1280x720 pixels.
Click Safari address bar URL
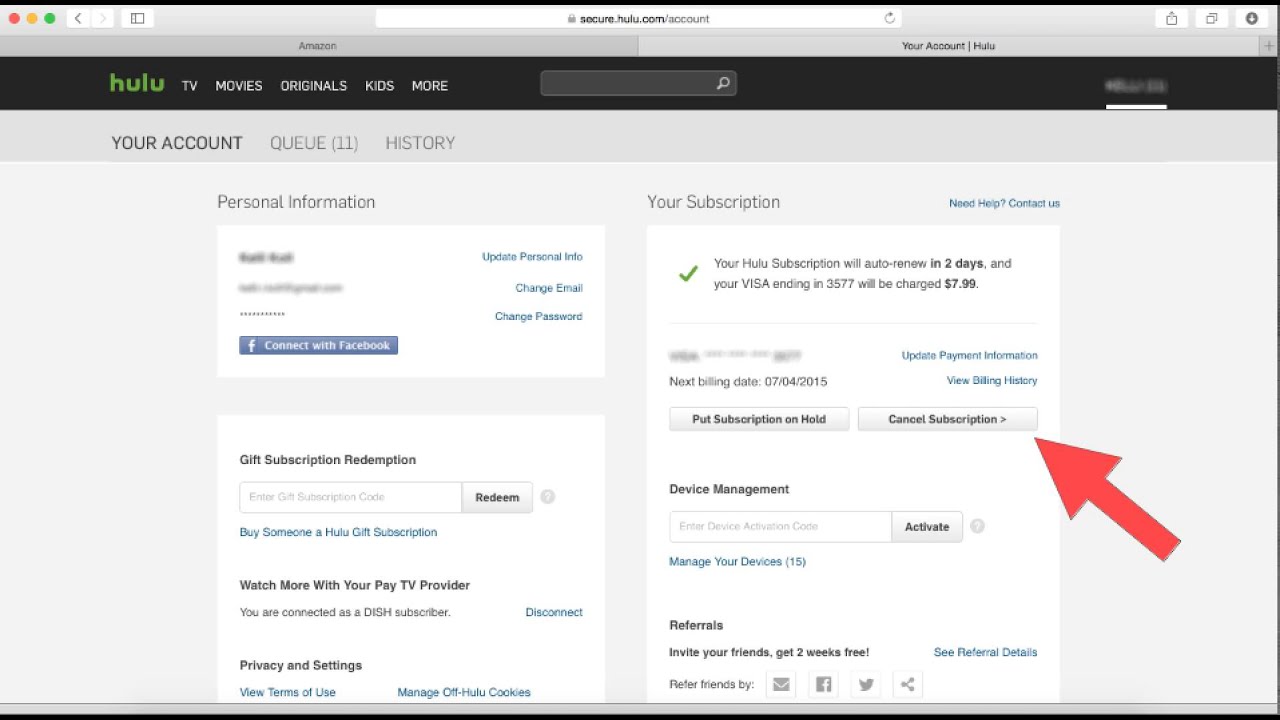click(638, 18)
